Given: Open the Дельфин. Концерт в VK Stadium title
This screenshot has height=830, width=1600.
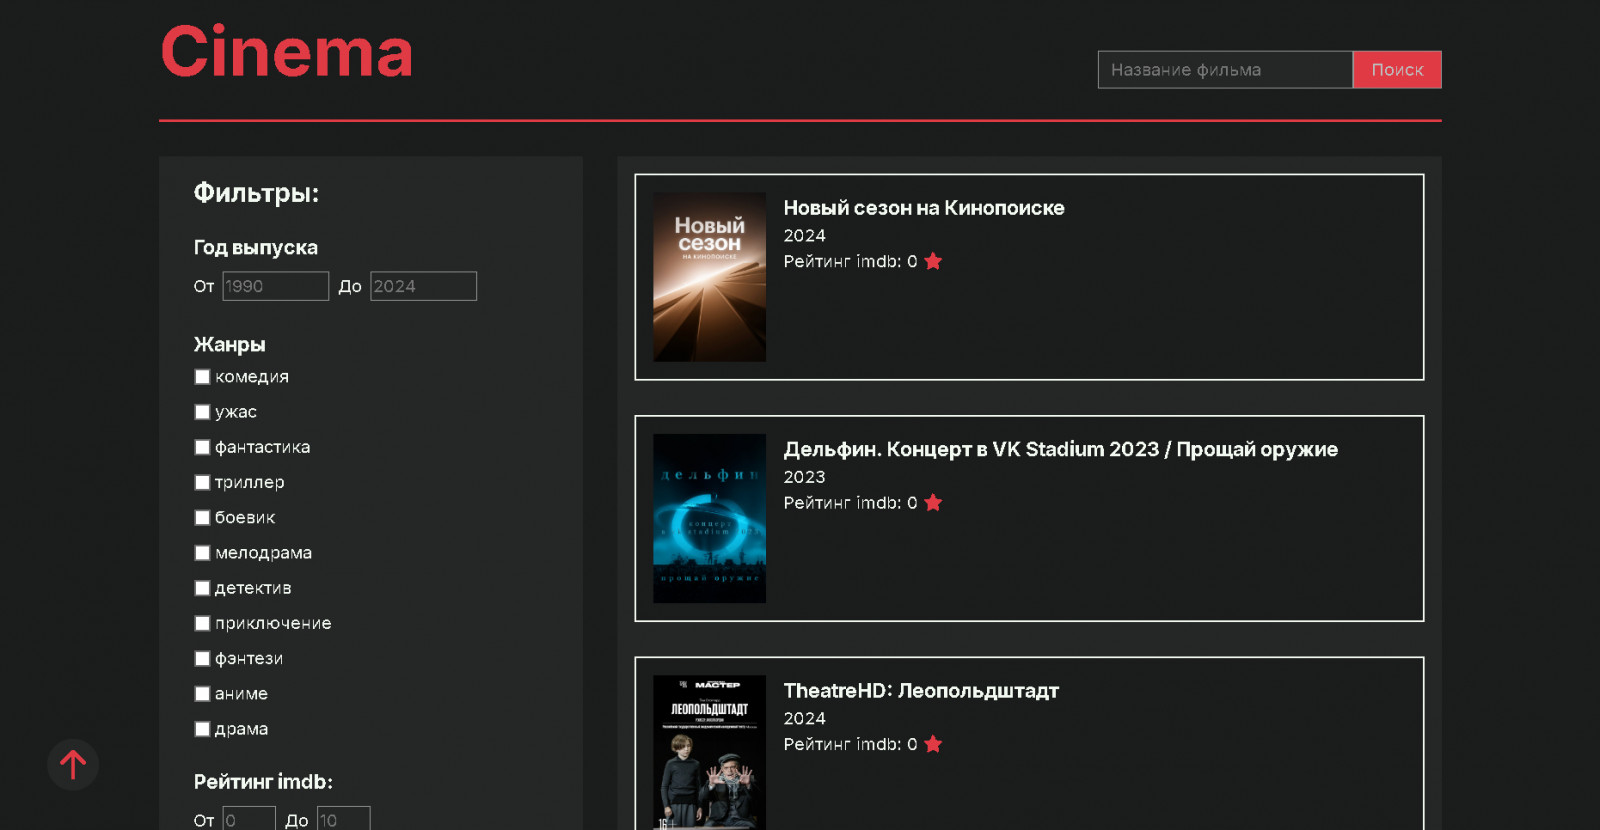Looking at the screenshot, I should tap(1060, 449).
